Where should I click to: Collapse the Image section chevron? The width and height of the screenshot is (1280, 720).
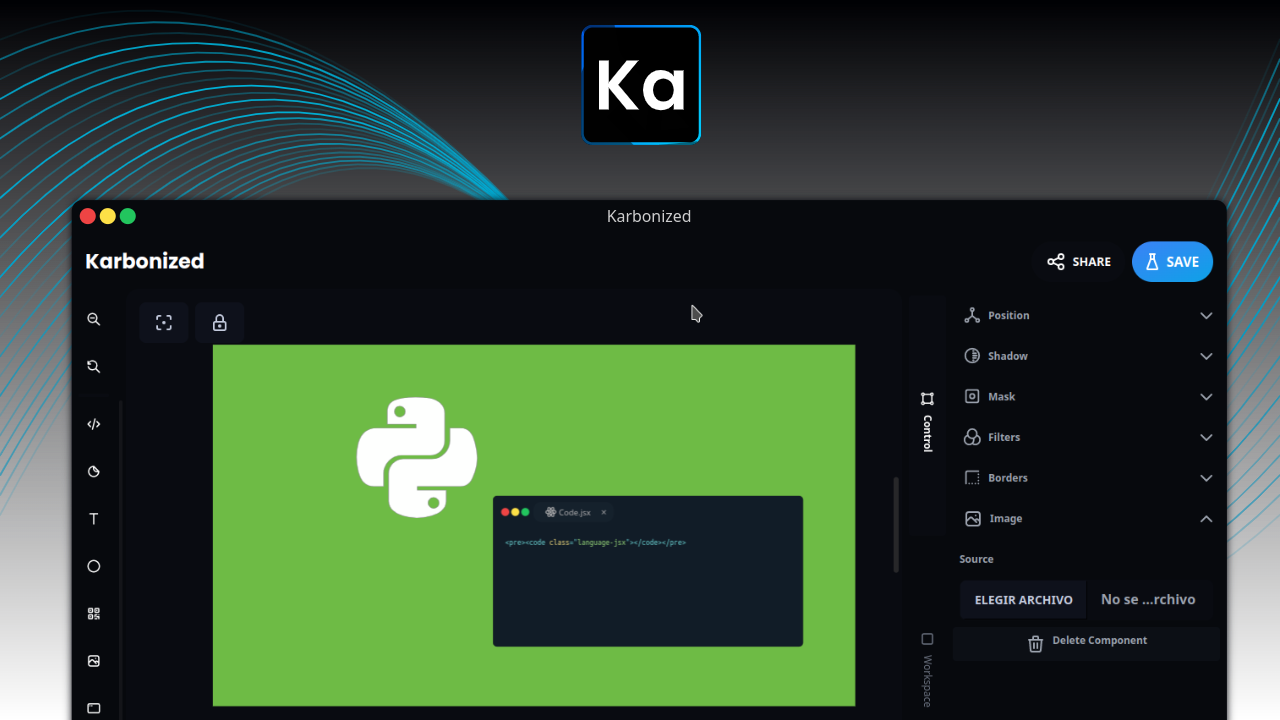1206,519
